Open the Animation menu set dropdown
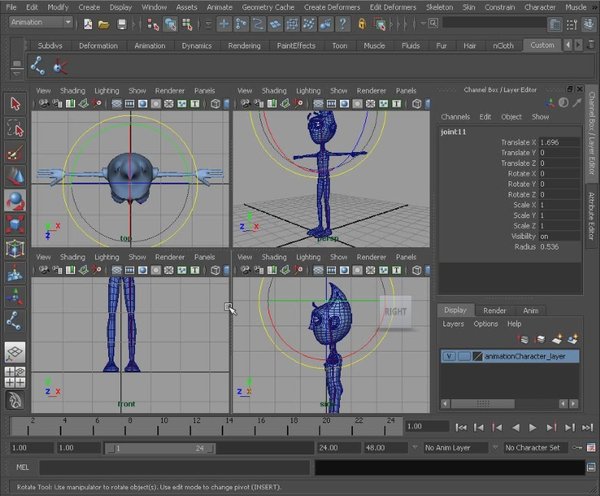Image resolution: width=600 pixels, height=496 pixels. coord(41,23)
